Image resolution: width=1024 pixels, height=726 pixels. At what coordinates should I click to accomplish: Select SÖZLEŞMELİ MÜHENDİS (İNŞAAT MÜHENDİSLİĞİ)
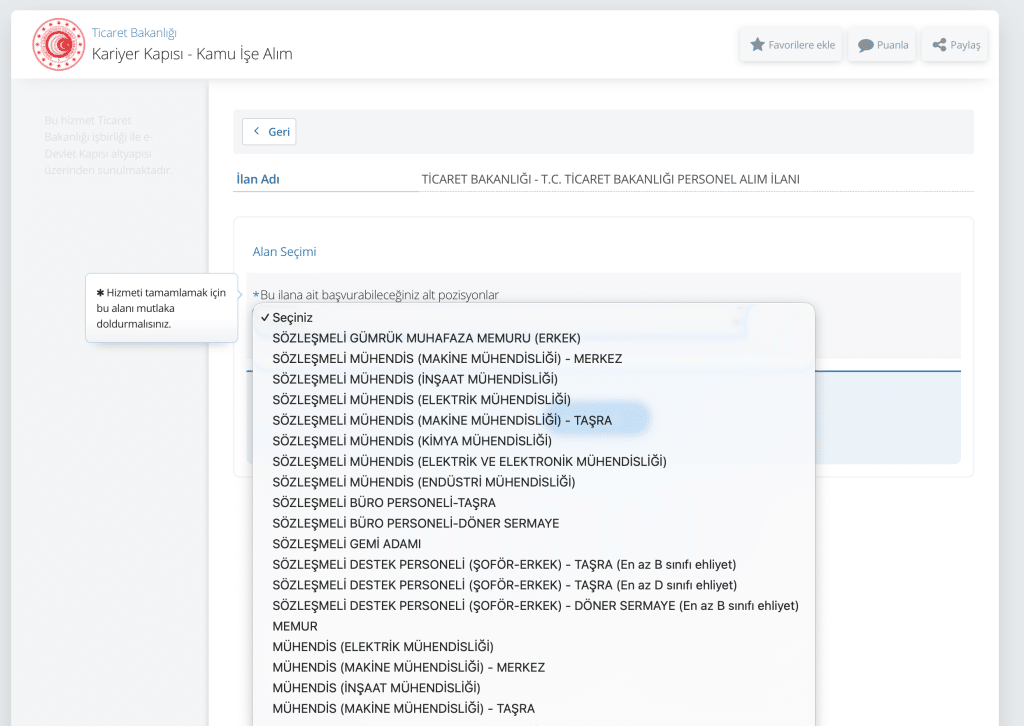click(x=415, y=379)
